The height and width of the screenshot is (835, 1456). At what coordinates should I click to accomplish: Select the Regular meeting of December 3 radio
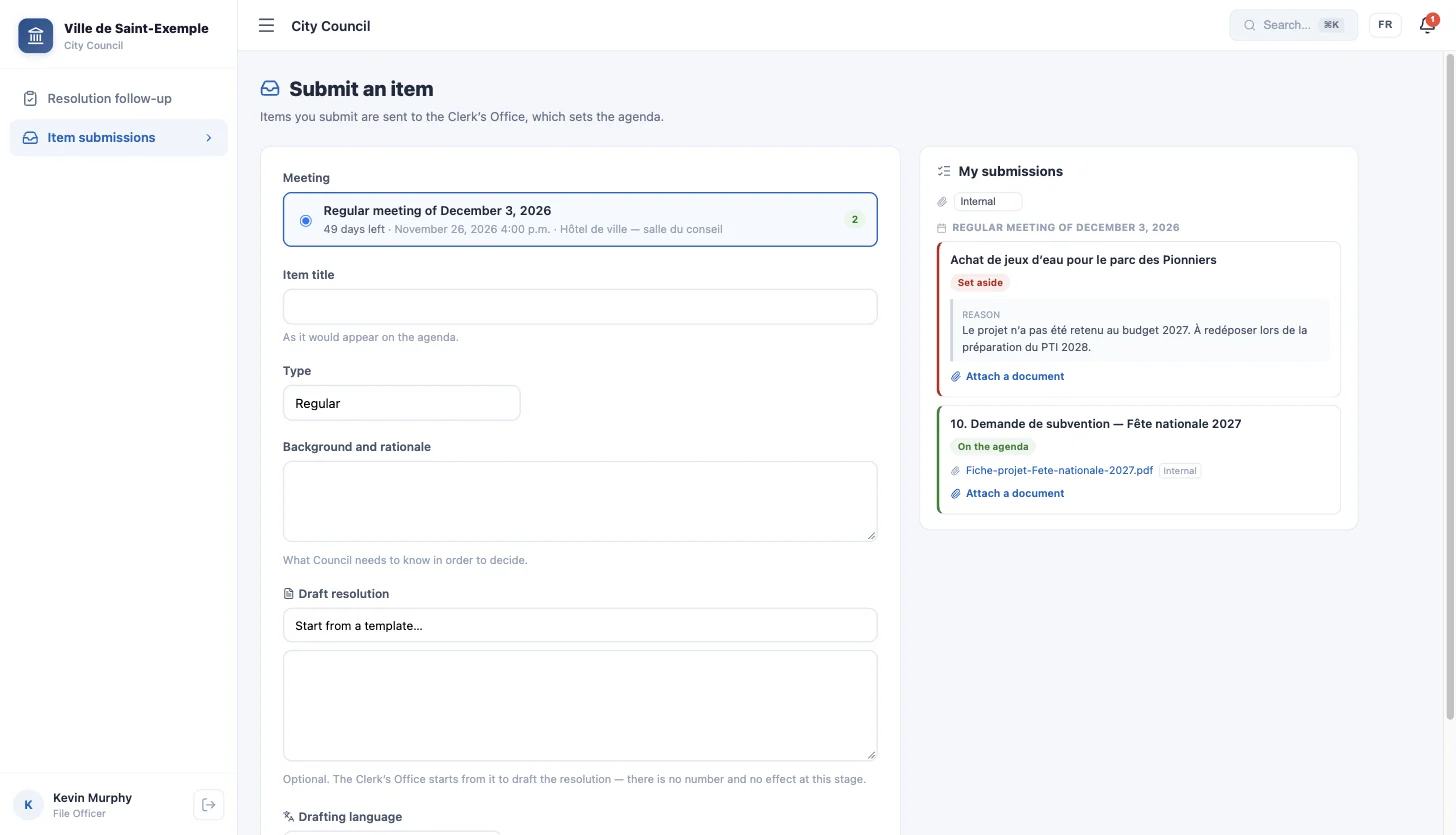[306, 220]
